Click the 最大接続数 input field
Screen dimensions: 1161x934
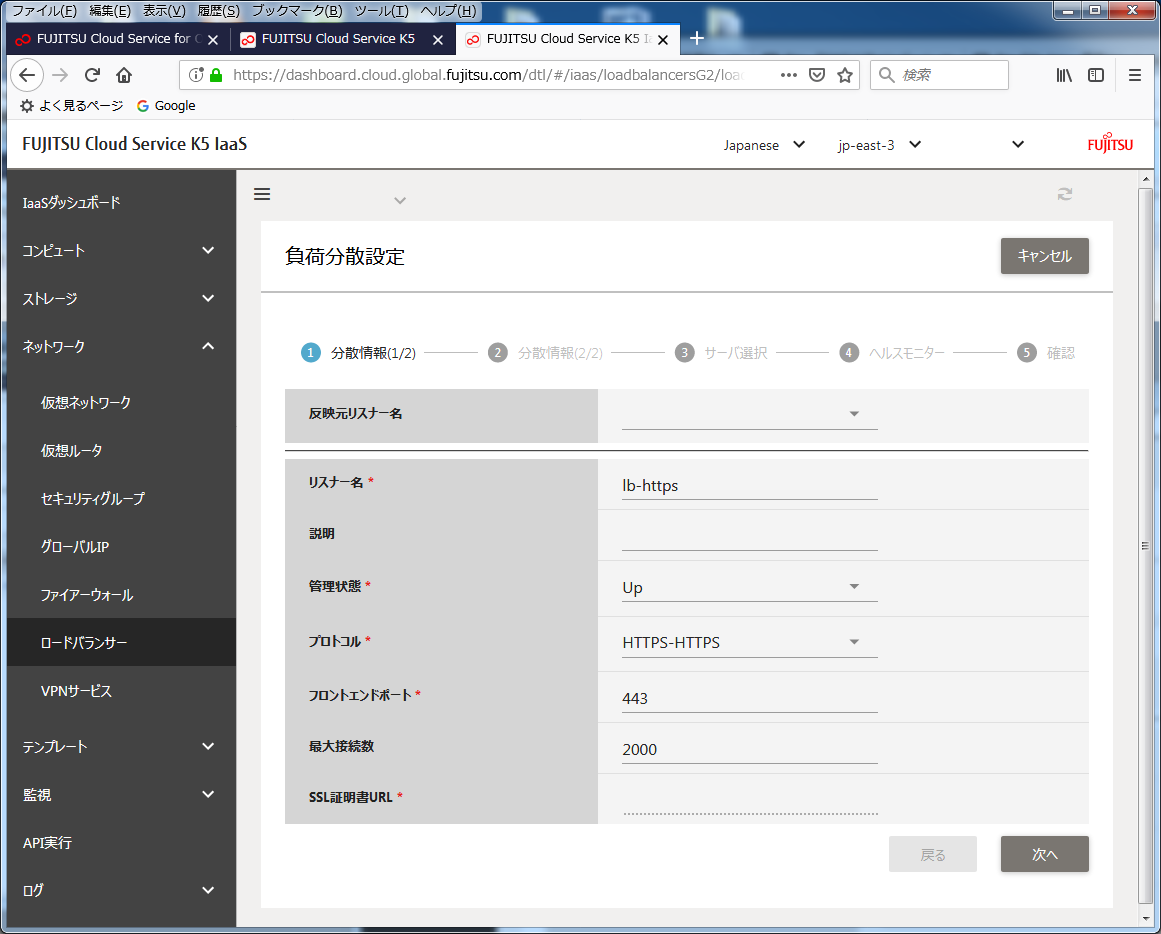(749, 750)
